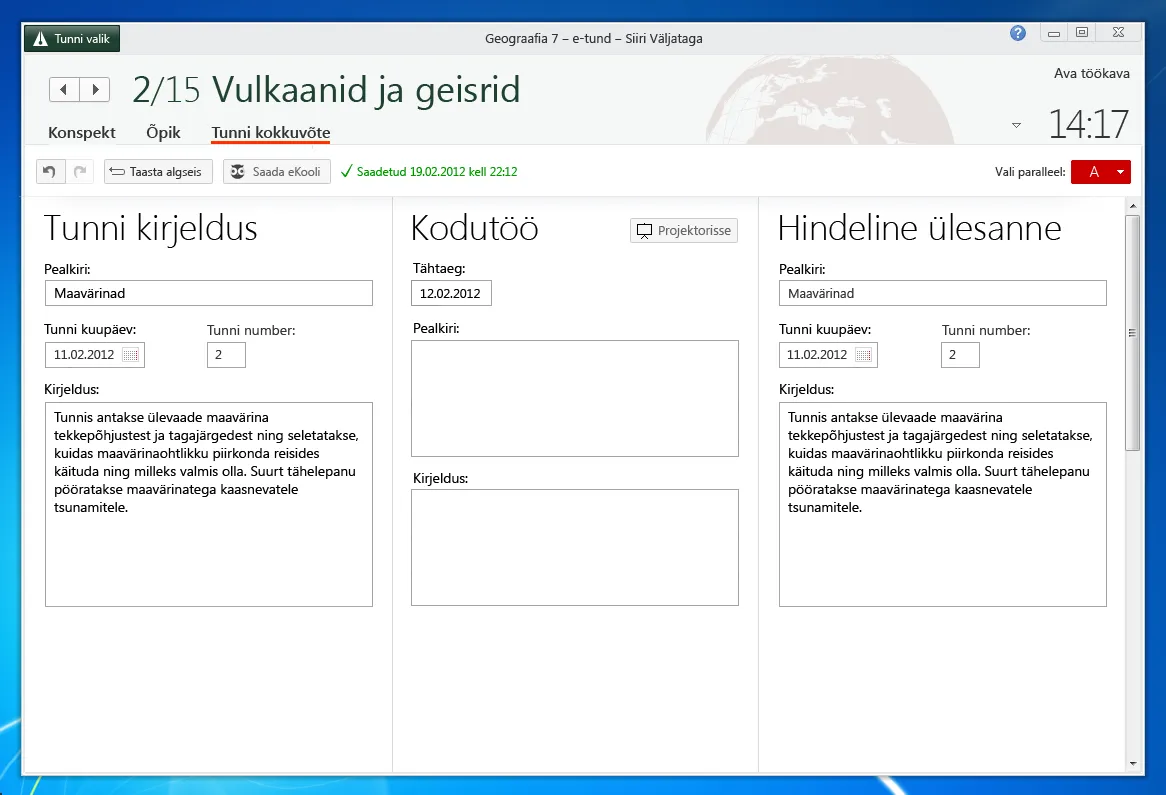
Task: Click the Ava töökava link
Action: tap(1092, 73)
